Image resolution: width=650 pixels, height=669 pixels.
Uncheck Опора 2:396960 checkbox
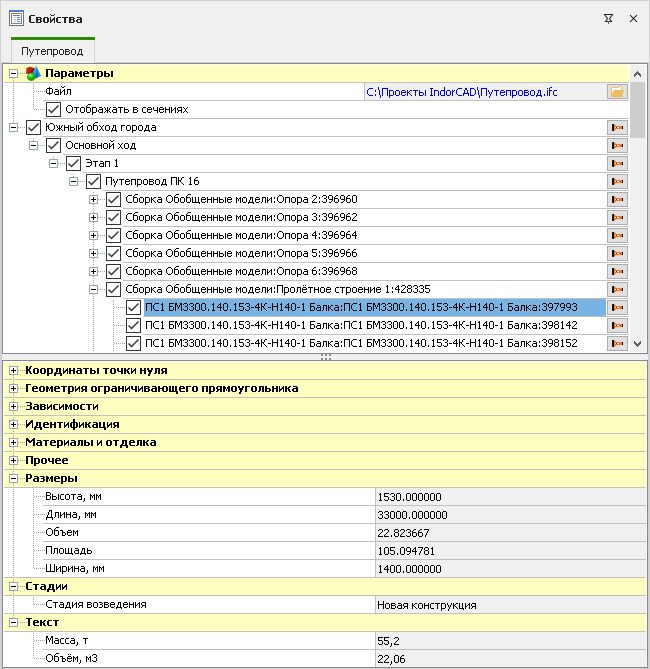114,199
